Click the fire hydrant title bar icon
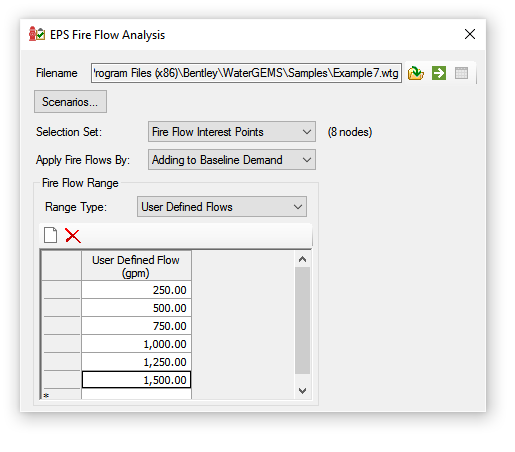The image size is (515, 452). [x=37, y=34]
